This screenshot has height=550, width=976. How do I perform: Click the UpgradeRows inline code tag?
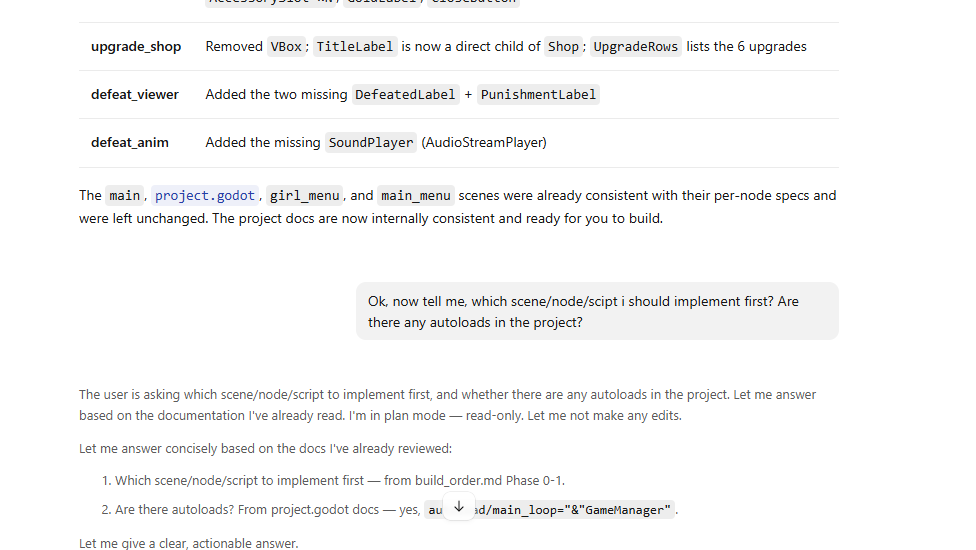pos(636,47)
